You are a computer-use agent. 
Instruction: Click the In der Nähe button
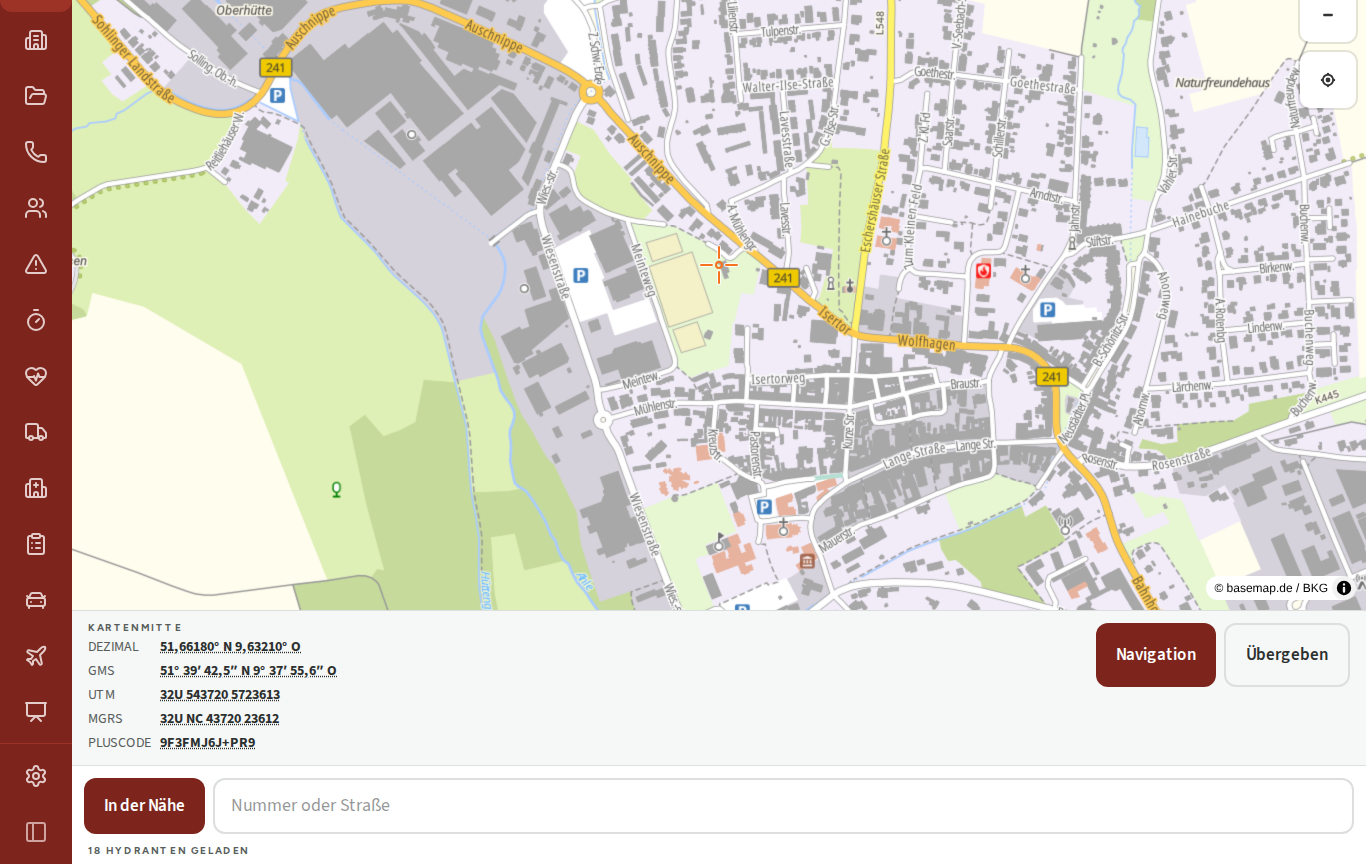(144, 806)
